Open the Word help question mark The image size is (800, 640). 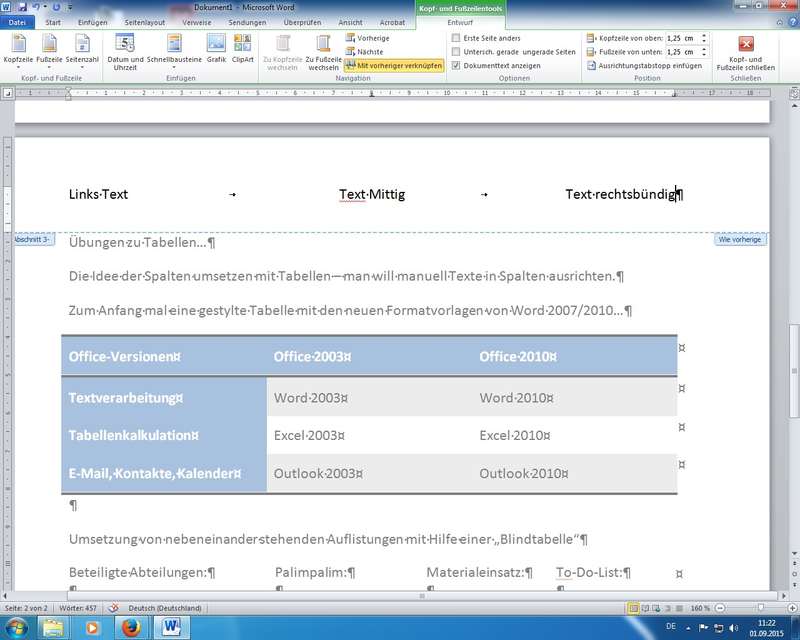[793, 22]
